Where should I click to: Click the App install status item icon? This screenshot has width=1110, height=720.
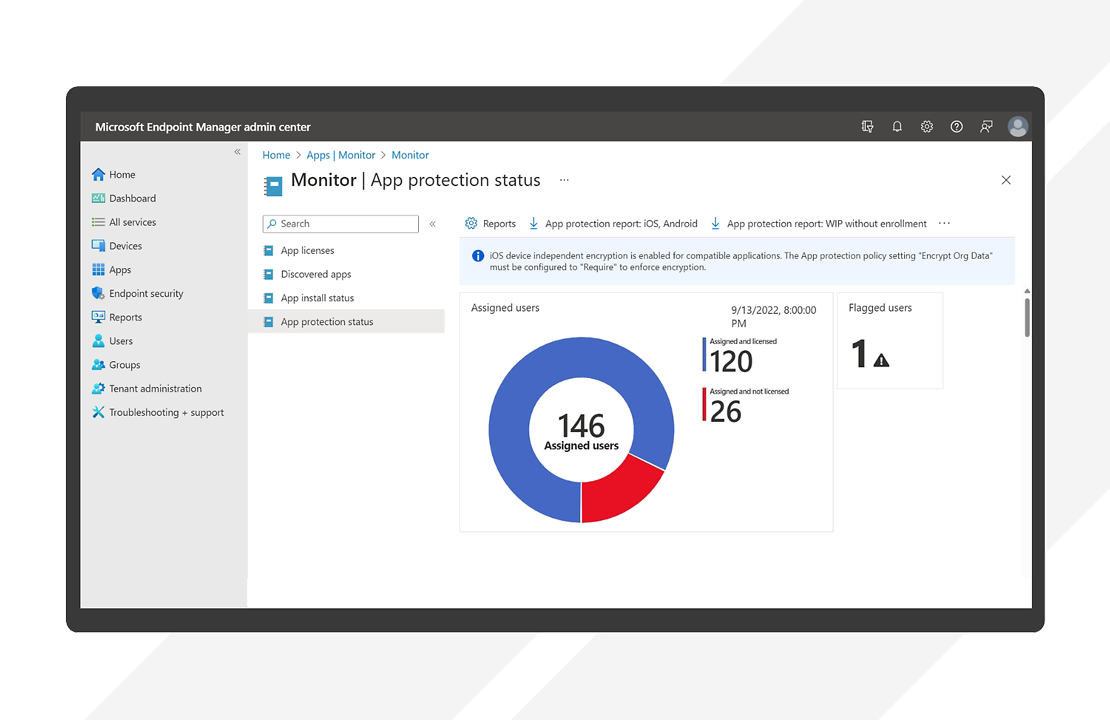(x=268, y=298)
